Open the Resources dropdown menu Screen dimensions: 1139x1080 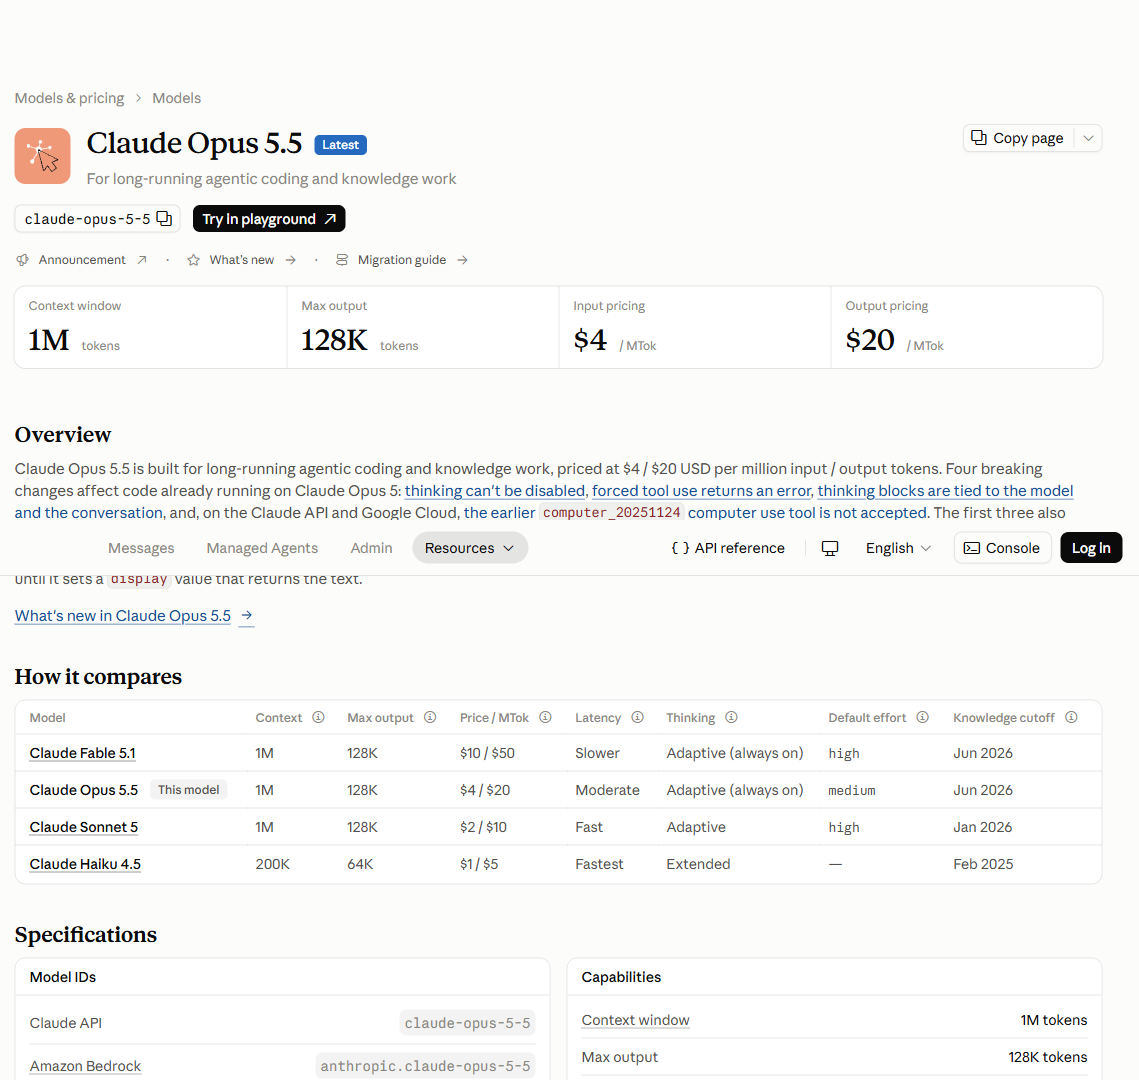(470, 548)
